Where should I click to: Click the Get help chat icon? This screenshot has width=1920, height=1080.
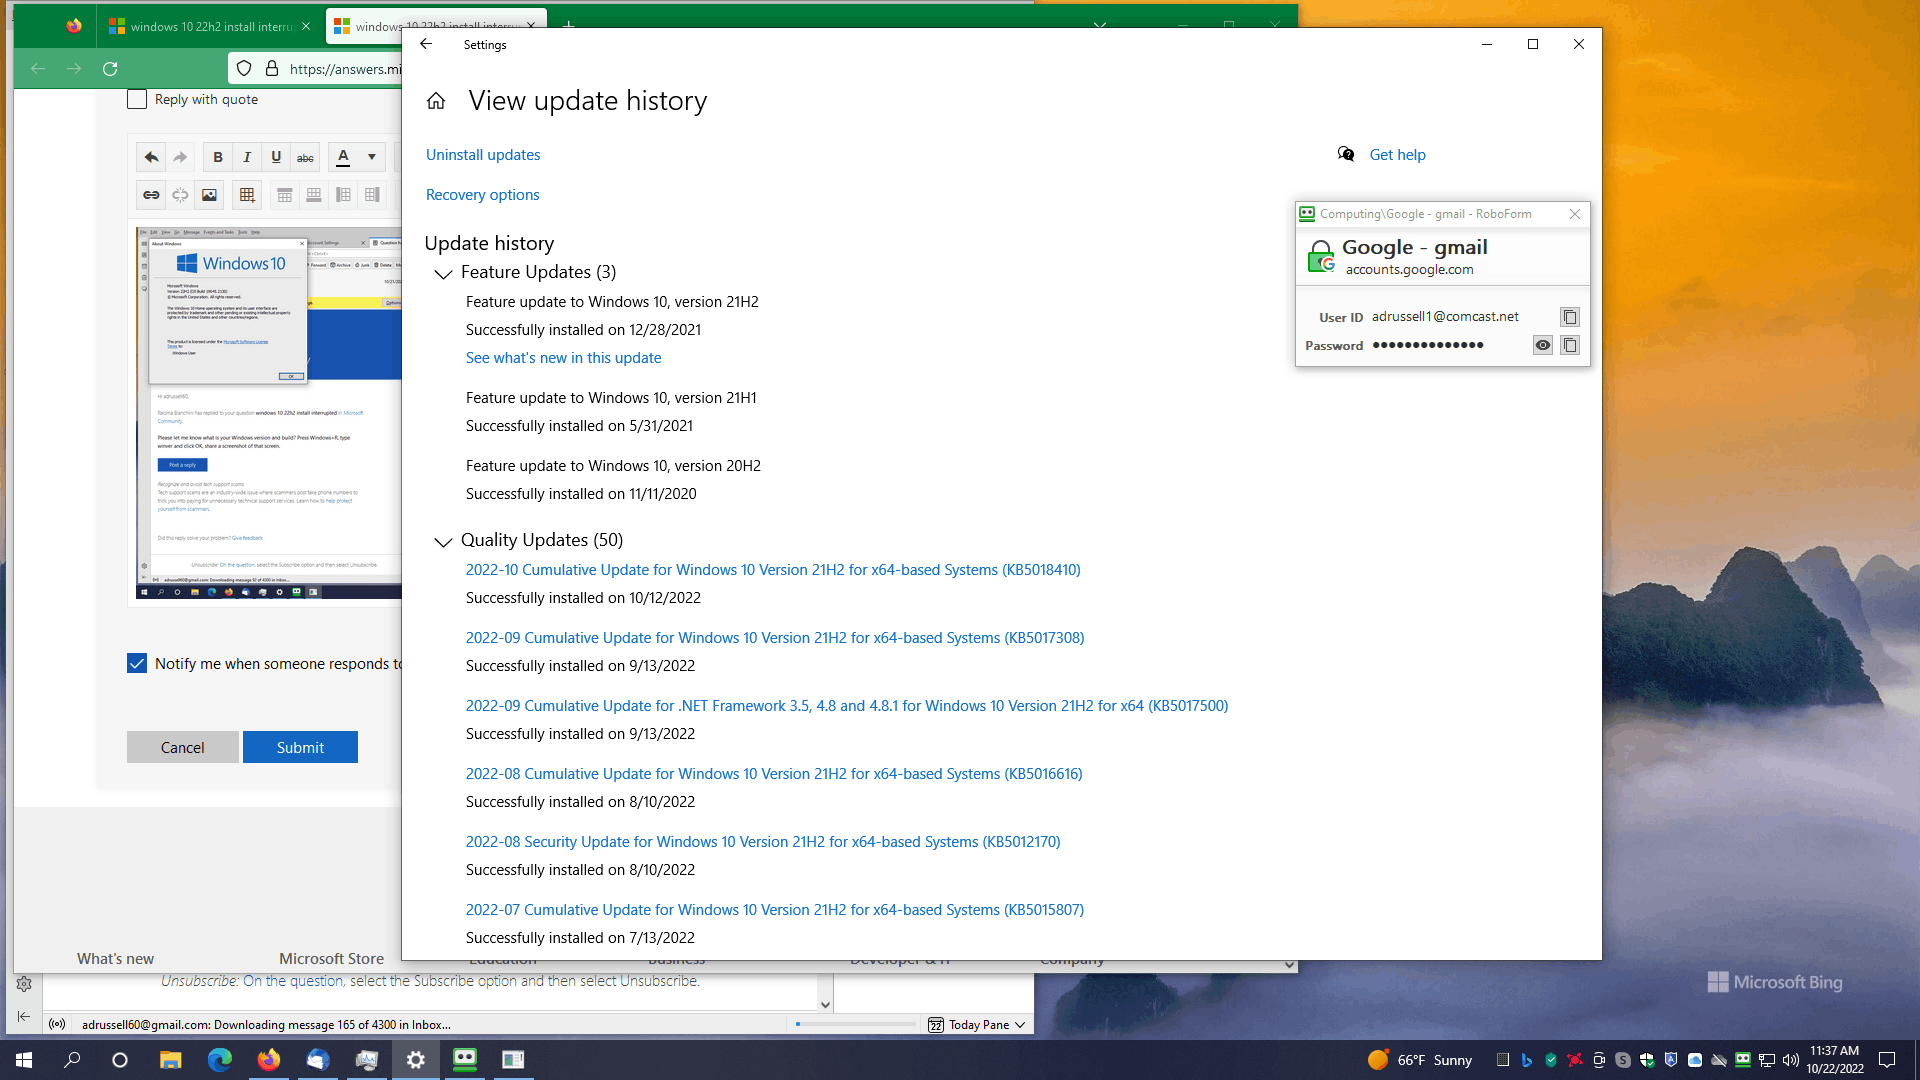tap(1346, 154)
